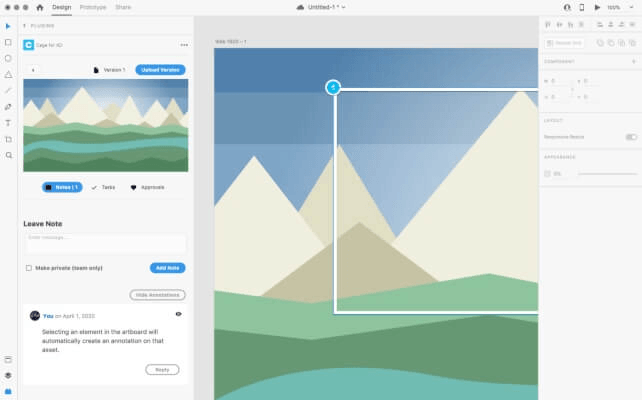642x400 pixels.
Task: Go back using the Plugins back arrow
Action: [x=25, y=26]
